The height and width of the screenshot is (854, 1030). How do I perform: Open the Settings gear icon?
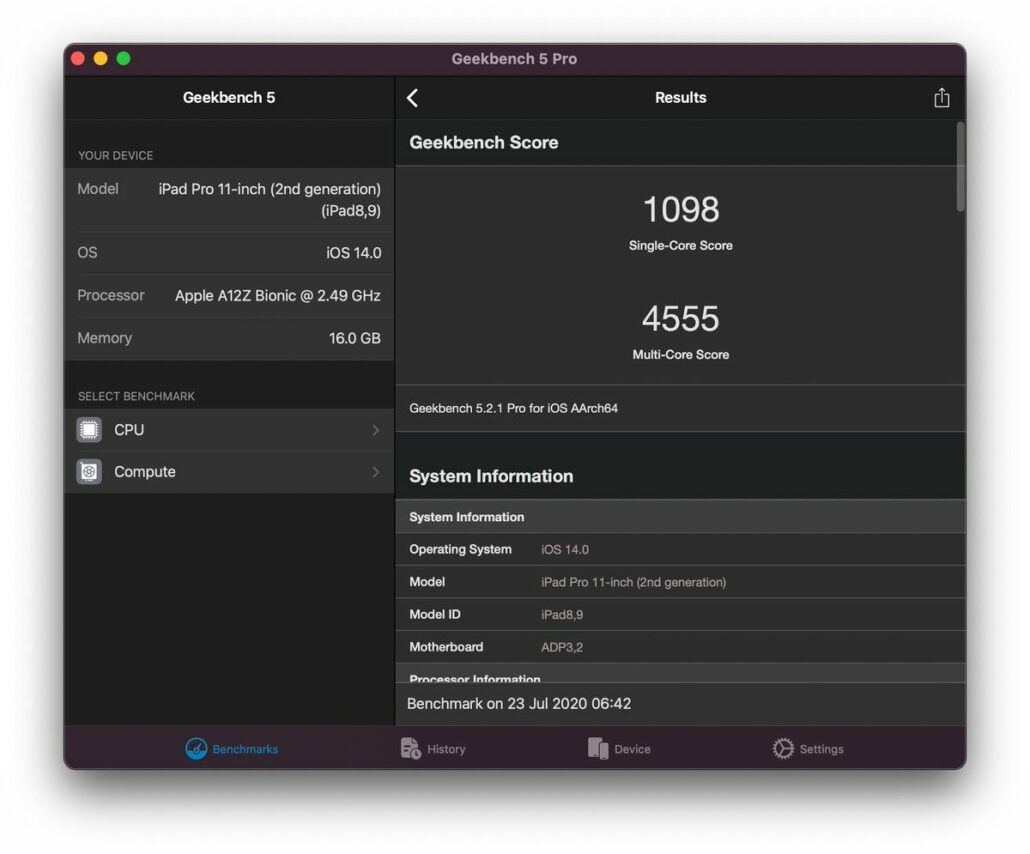pyautogui.click(x=783, y=747)
